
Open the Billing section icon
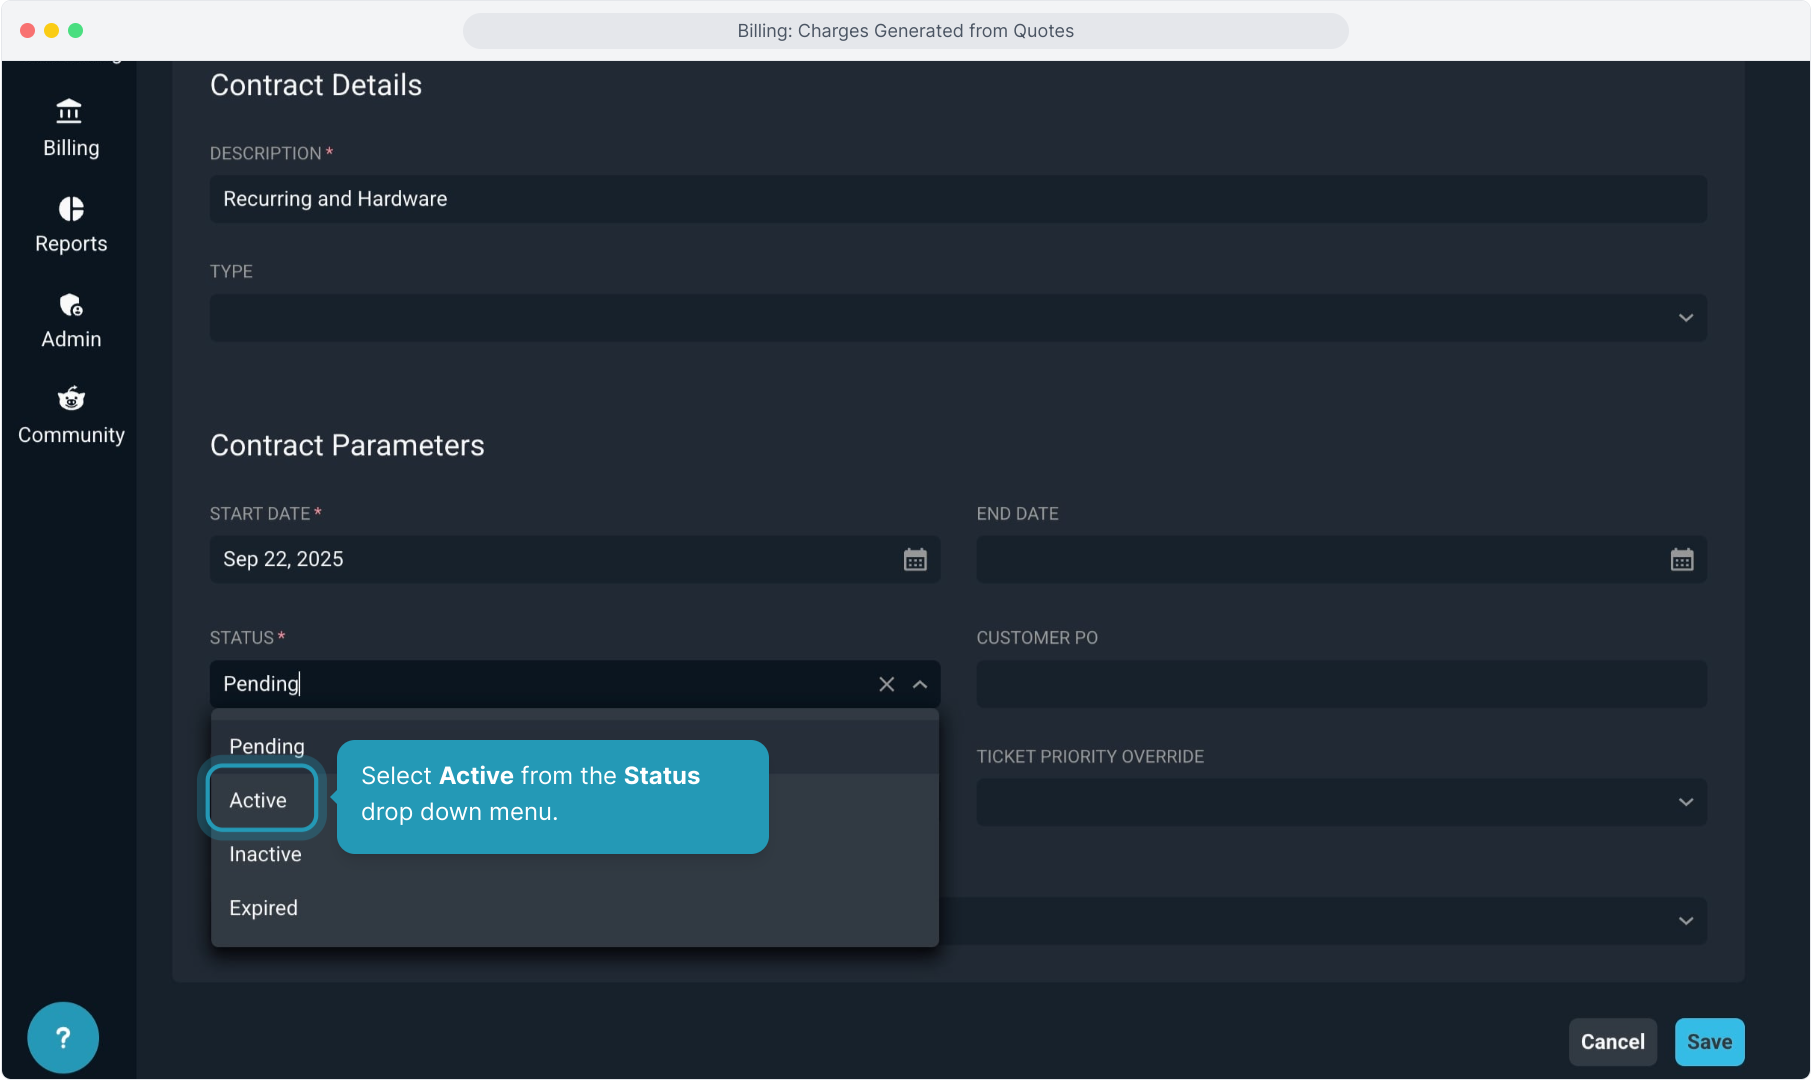[x=70, y=111]
